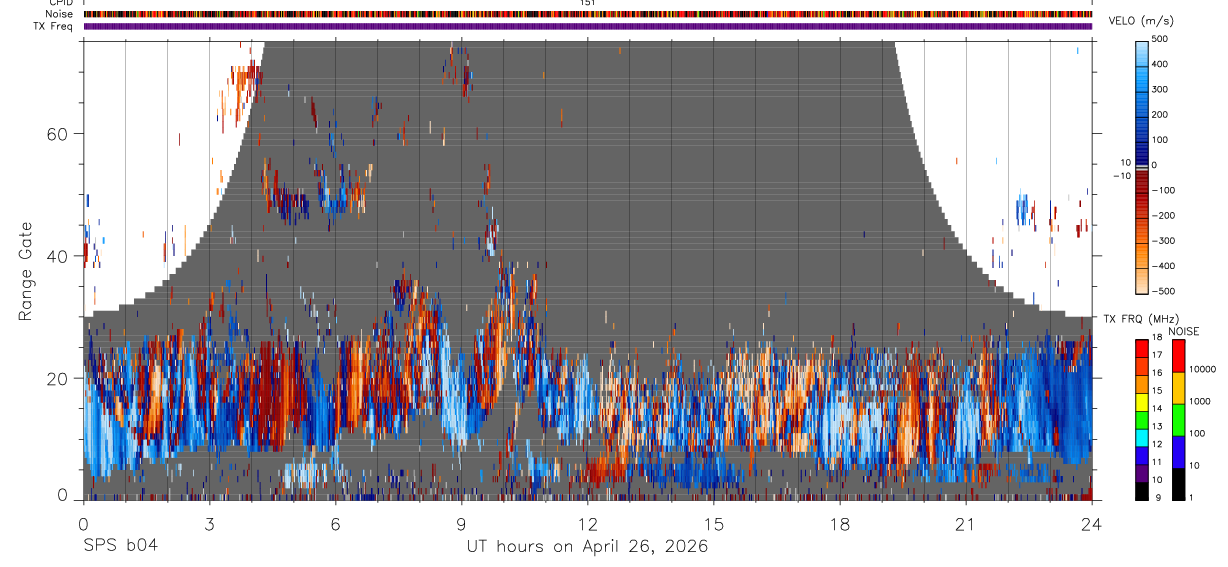Click the -400 tick on velocity scale
The width and height of the screenshot is (1228, 567).
[x=1166, y=266]
